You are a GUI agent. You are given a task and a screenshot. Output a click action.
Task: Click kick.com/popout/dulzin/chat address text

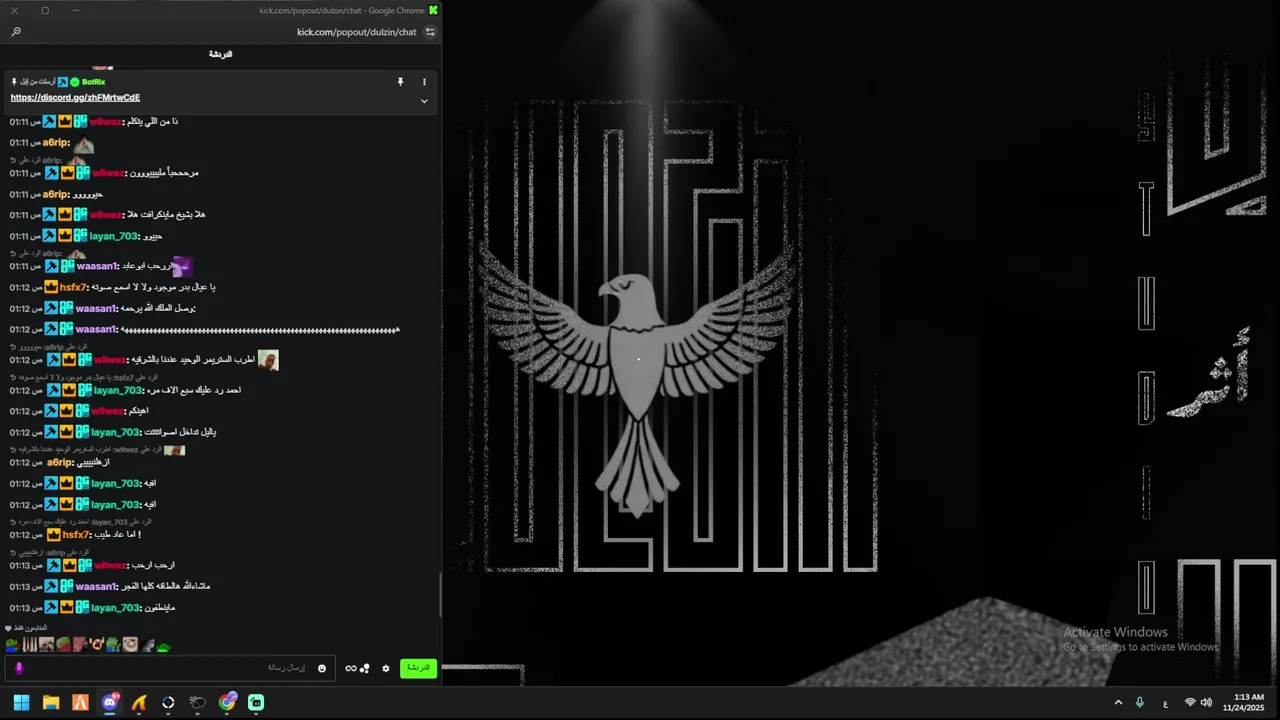(x=356, y=32)
